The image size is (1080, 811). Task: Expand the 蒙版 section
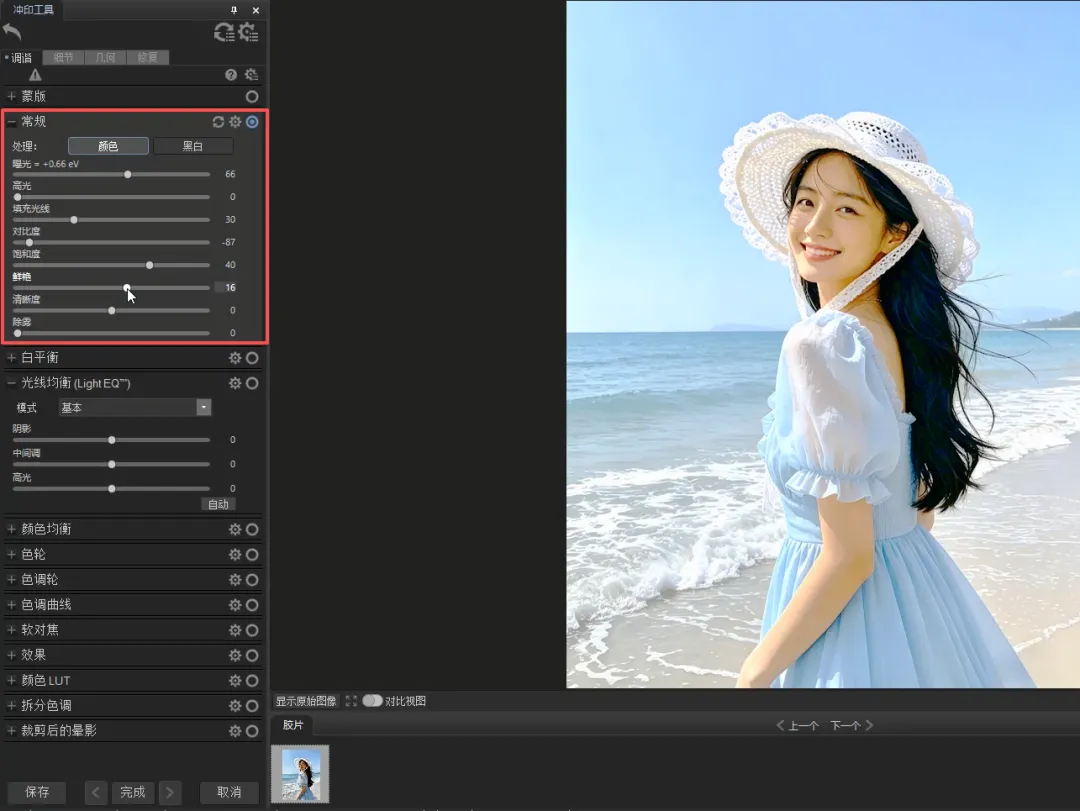(x=11, y=96)
